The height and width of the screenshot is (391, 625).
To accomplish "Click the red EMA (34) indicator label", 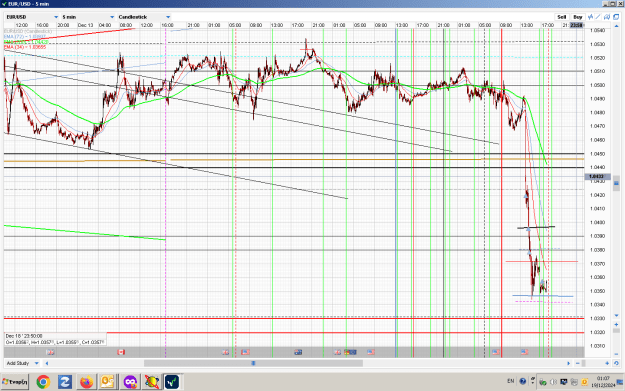I will pyautogui.click(x=25, y=47).
